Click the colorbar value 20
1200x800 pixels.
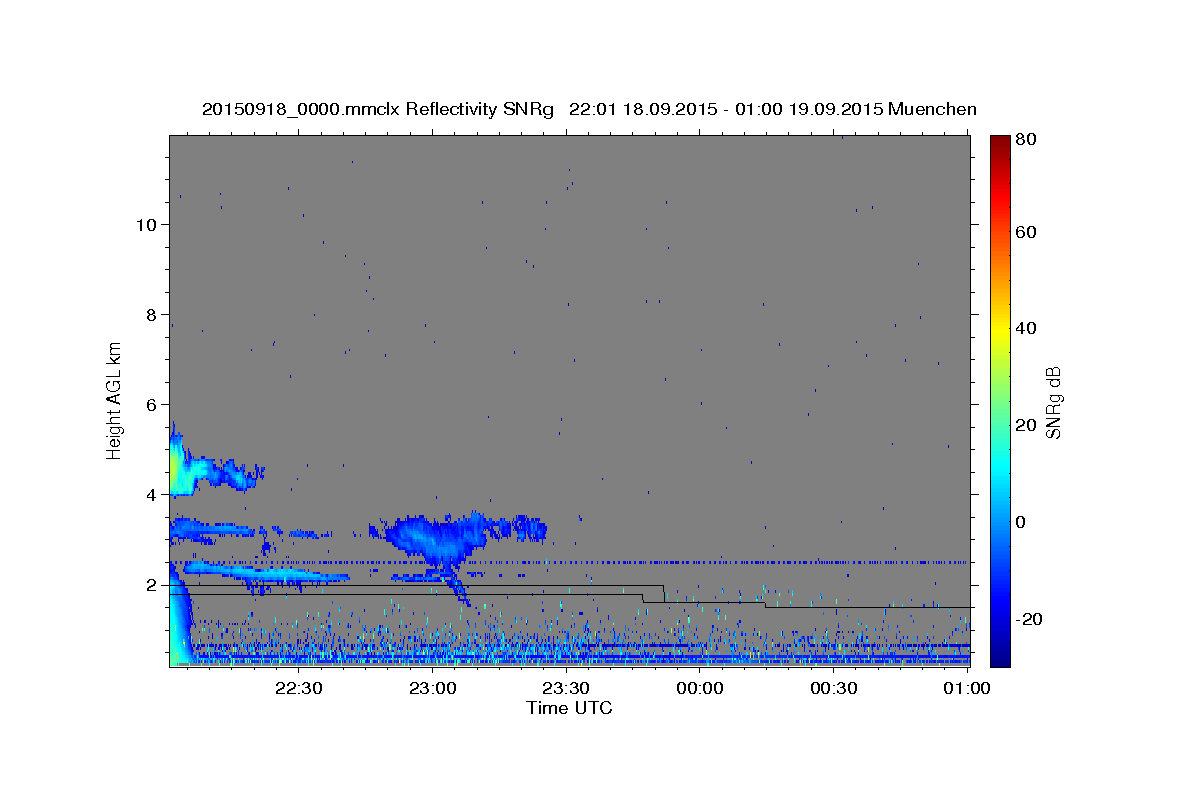[x=1025, y=425]
